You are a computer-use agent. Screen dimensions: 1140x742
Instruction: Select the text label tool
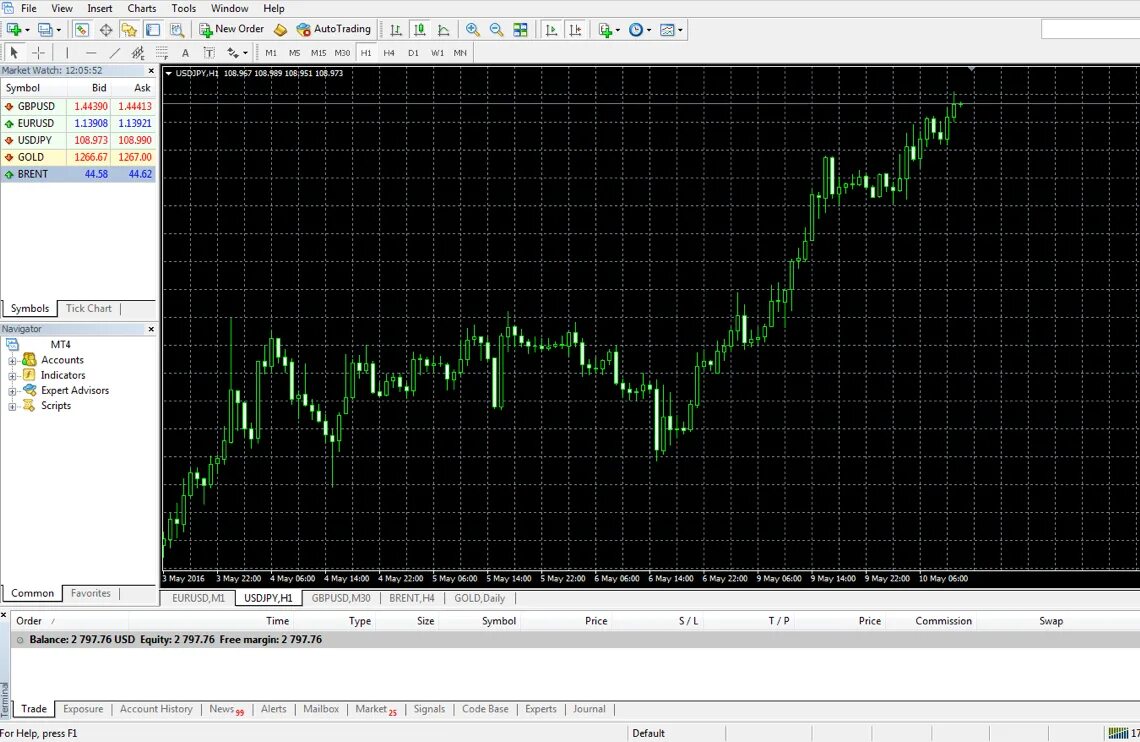pyautogui.click(x=208, y=52)
